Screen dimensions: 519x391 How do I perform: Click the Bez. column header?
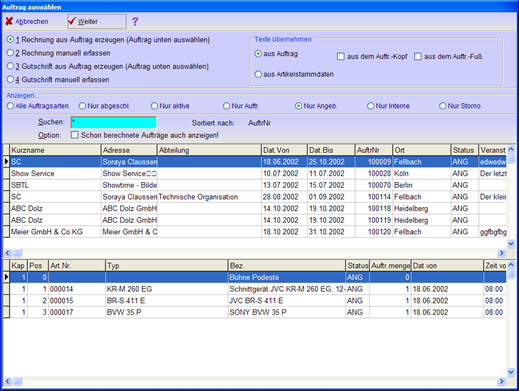(287, 266)
